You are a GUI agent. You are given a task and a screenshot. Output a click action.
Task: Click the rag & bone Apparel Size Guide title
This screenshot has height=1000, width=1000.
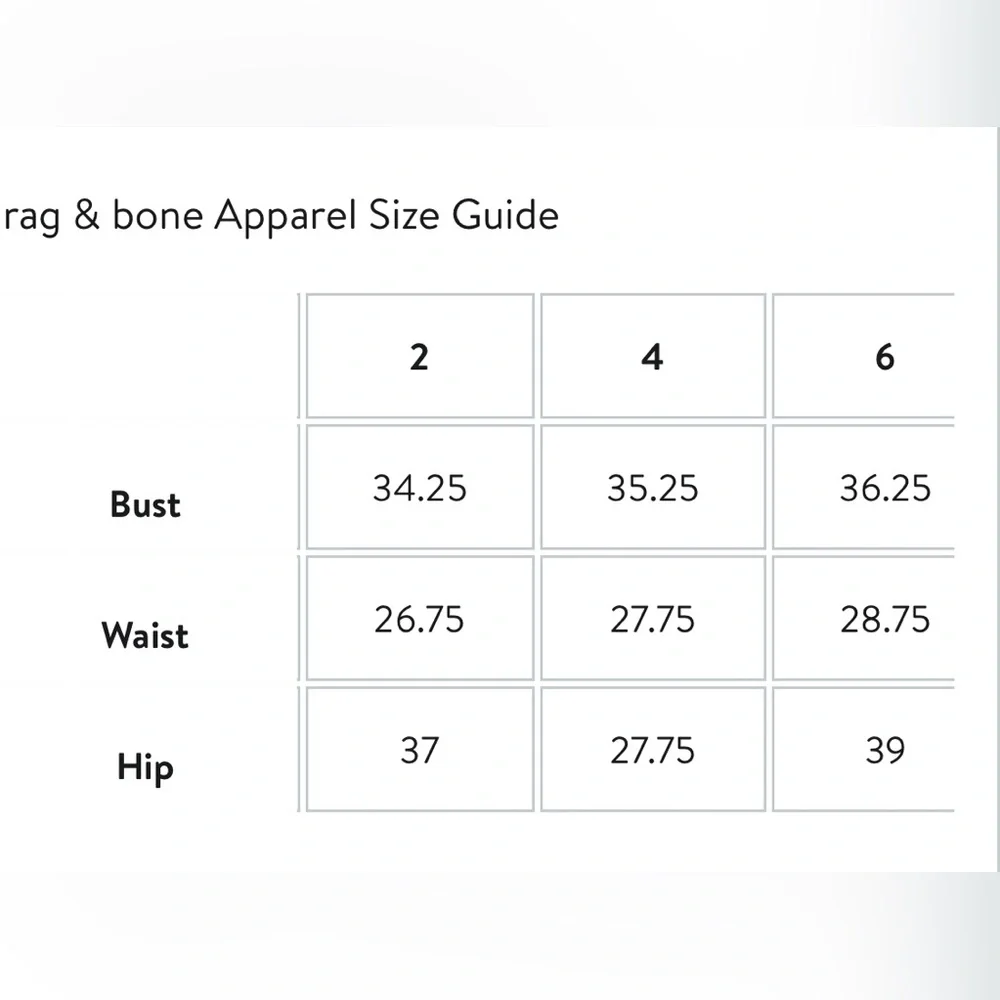coord(280,216)
